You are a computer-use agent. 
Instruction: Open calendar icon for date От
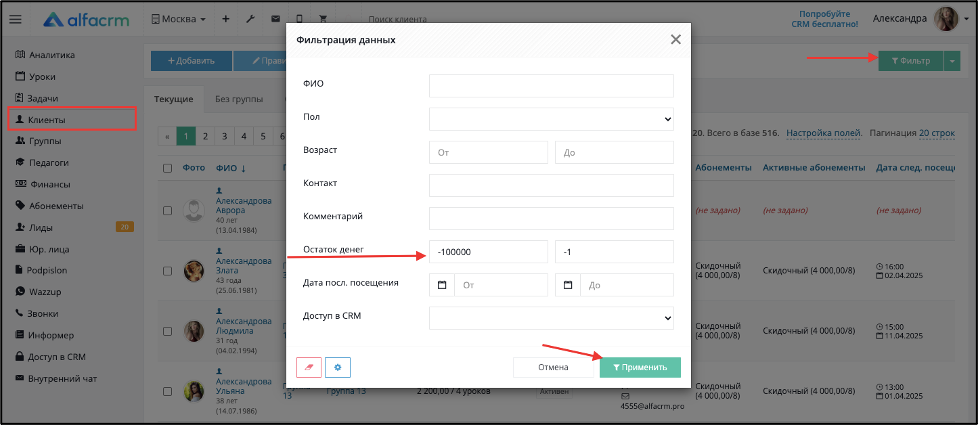442,285
